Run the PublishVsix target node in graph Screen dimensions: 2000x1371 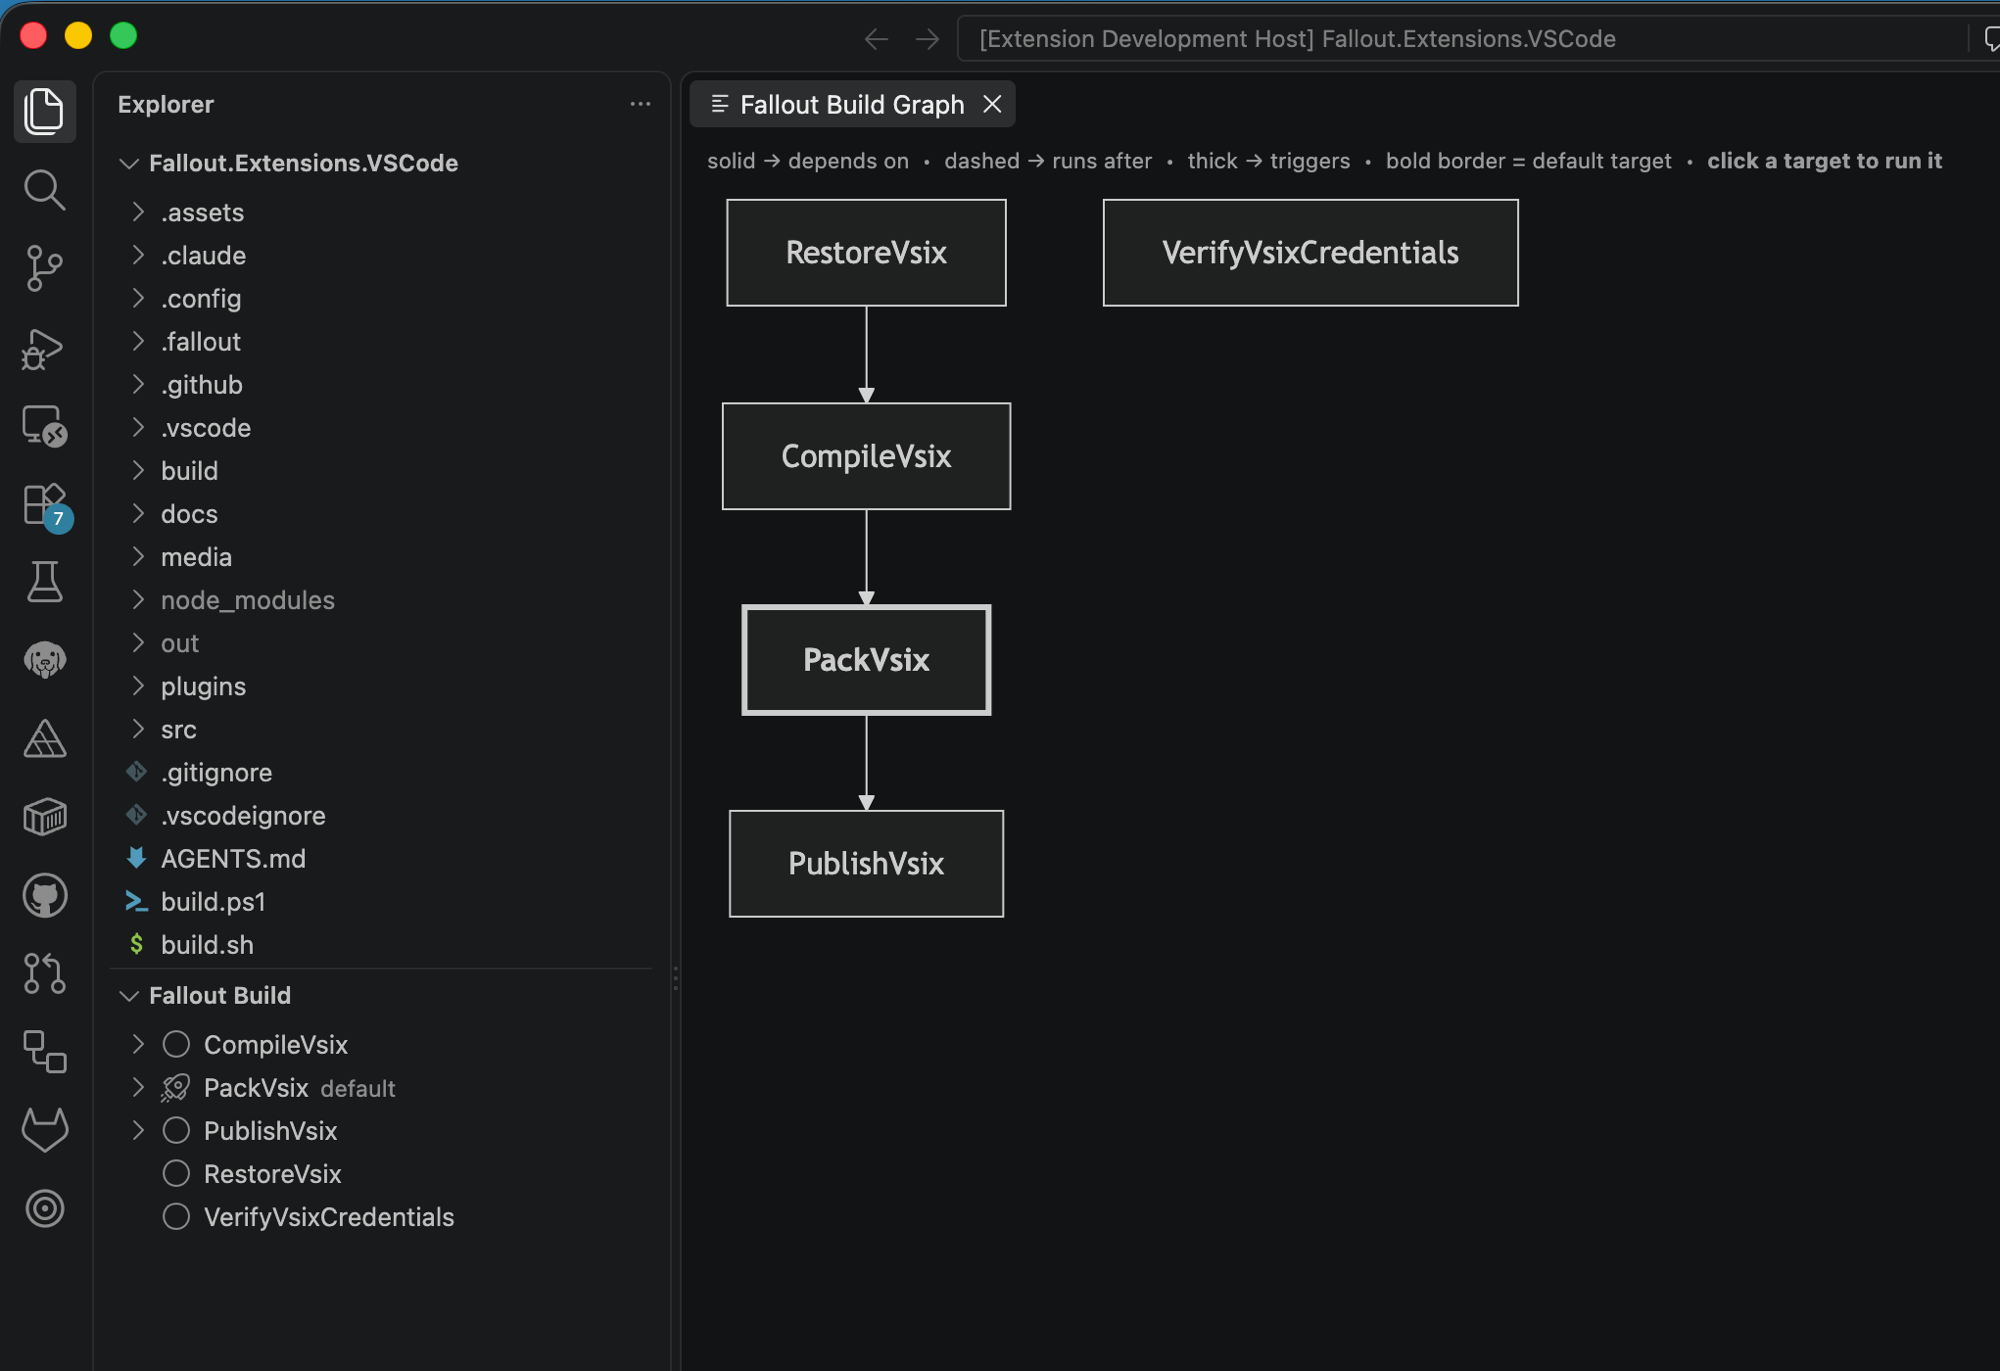tap(866, 864)
